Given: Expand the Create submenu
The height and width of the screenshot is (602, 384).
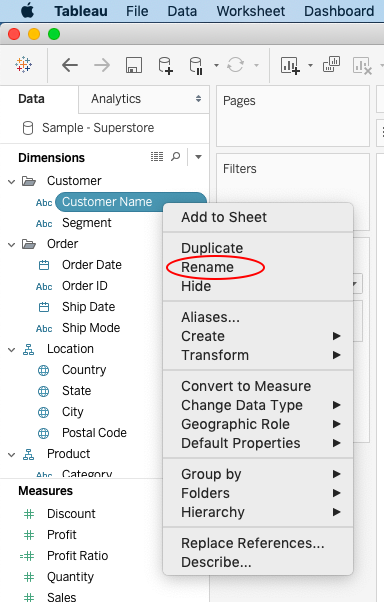Looking at the screenshot, I should point(257,336).
